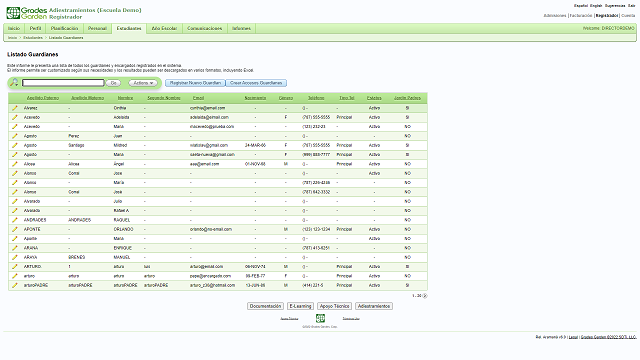The width and height of the screenshot is (640, 360).
Task: Sort by Segundo Nombre column header
Action: (x=164, y=98)
